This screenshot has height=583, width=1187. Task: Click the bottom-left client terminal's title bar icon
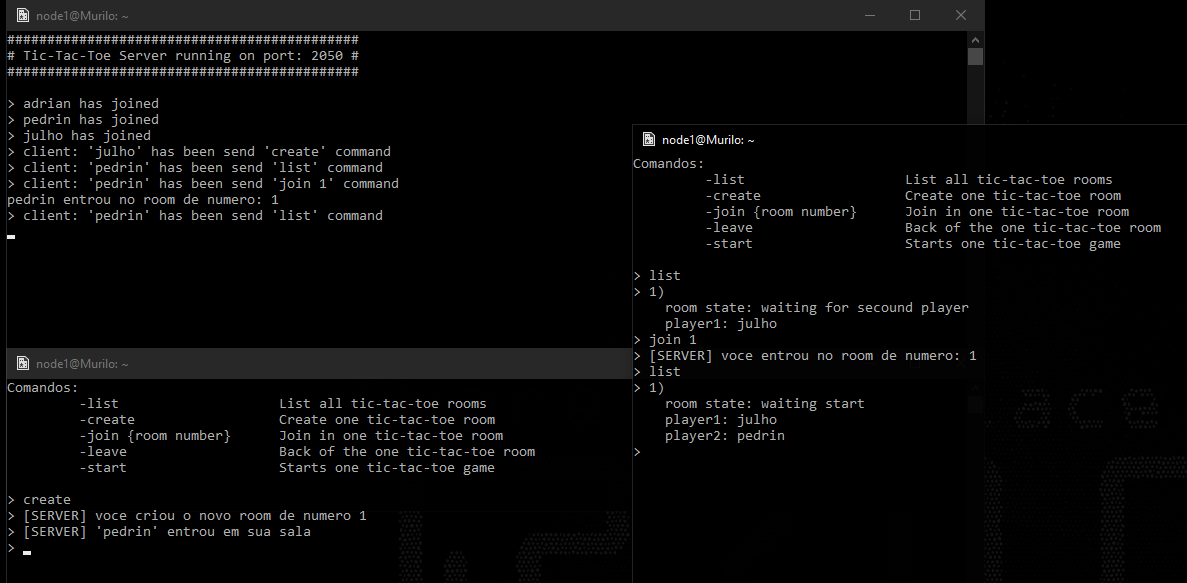click(23, 363)
